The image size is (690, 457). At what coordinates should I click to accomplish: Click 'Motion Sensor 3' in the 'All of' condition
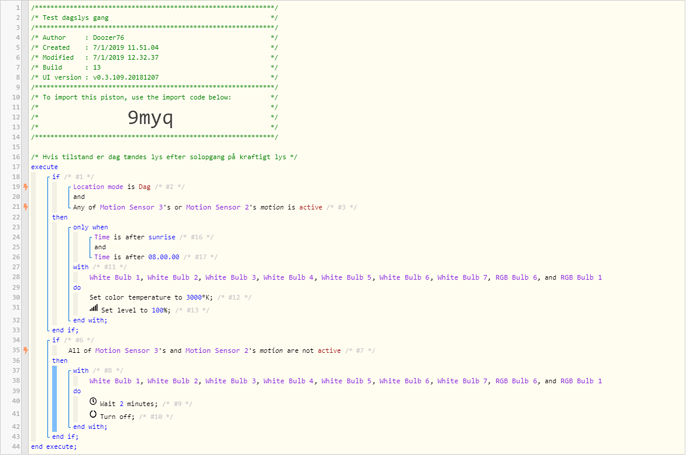click(127, 351)
